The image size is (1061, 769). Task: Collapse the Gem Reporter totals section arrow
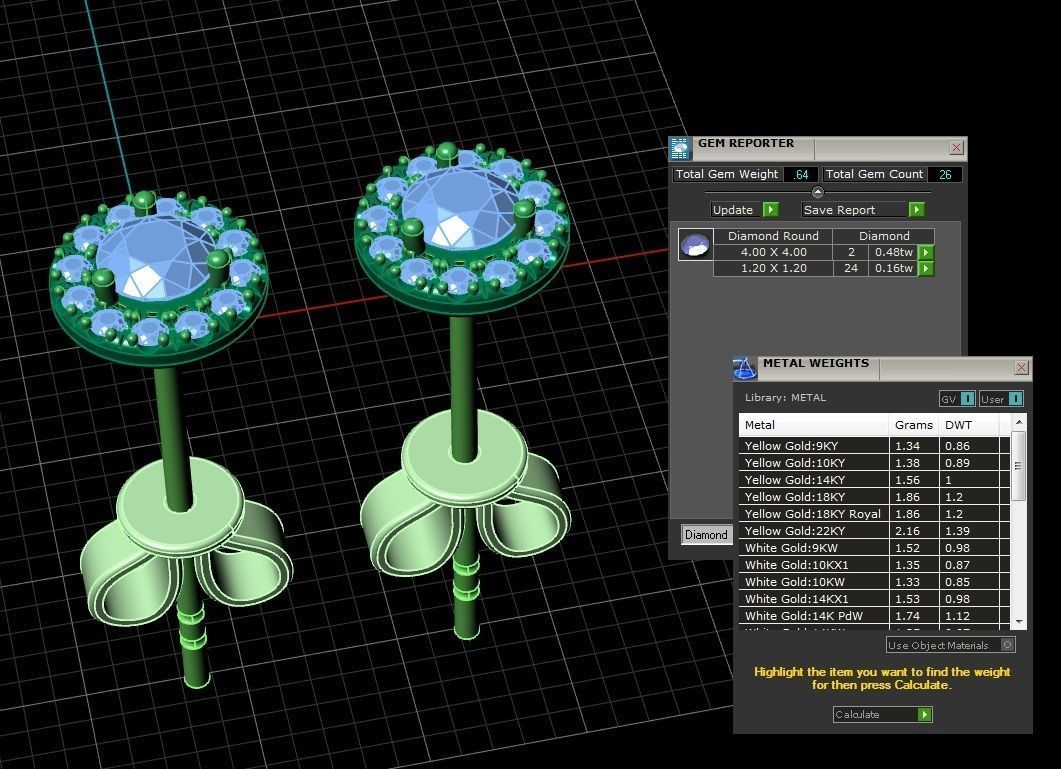coord(817,192)
